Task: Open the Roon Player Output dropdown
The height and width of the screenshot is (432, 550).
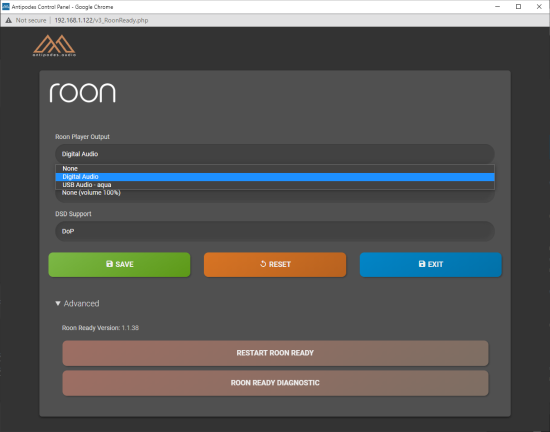Action: coord(275,154)
